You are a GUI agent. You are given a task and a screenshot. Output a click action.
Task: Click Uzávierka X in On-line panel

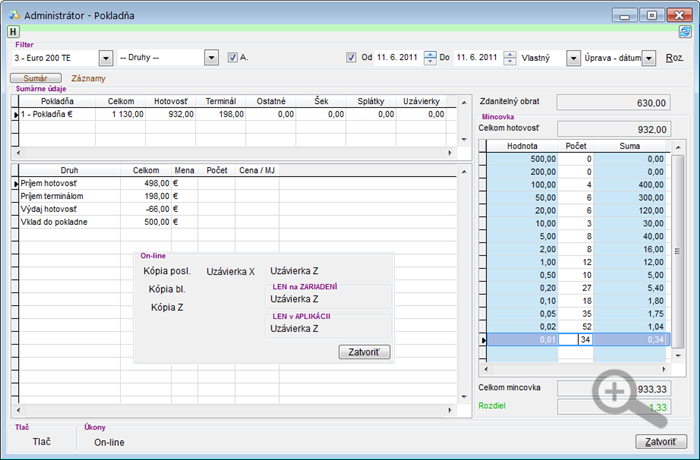click(230, 272)
